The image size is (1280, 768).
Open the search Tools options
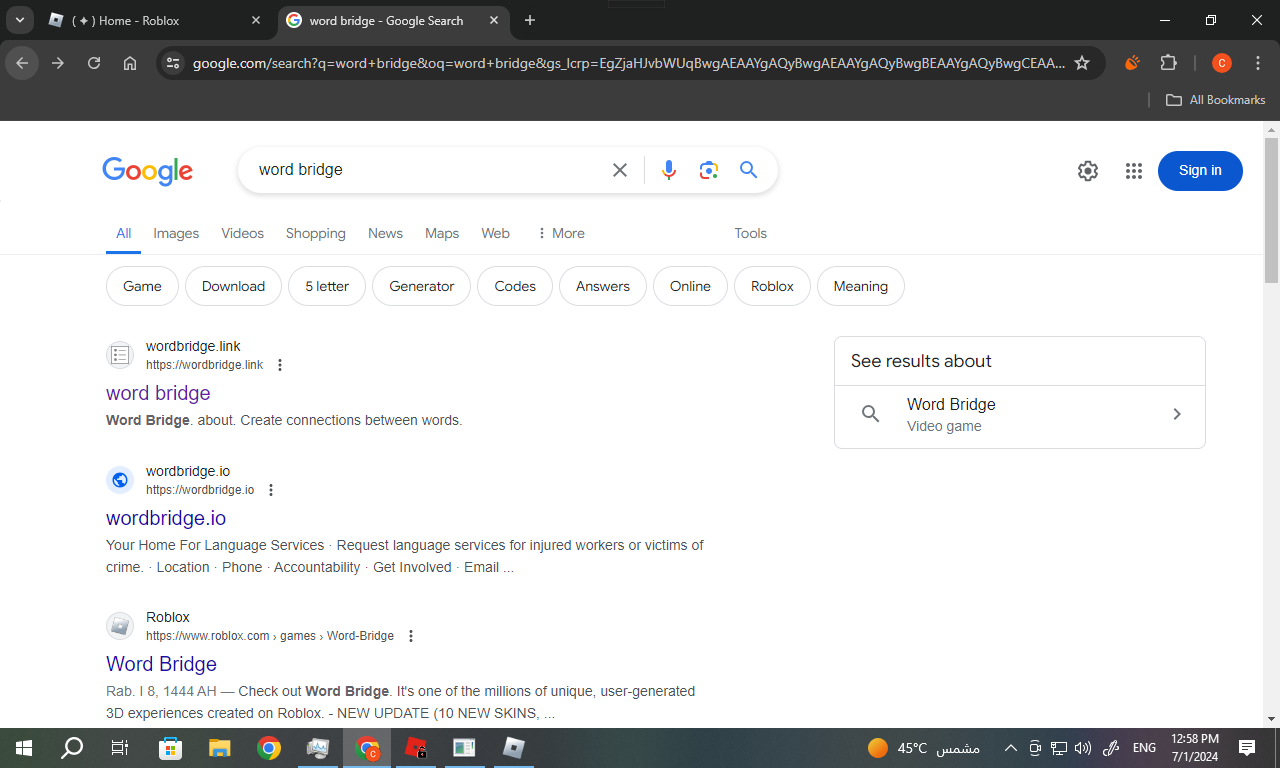click(751, 233)
